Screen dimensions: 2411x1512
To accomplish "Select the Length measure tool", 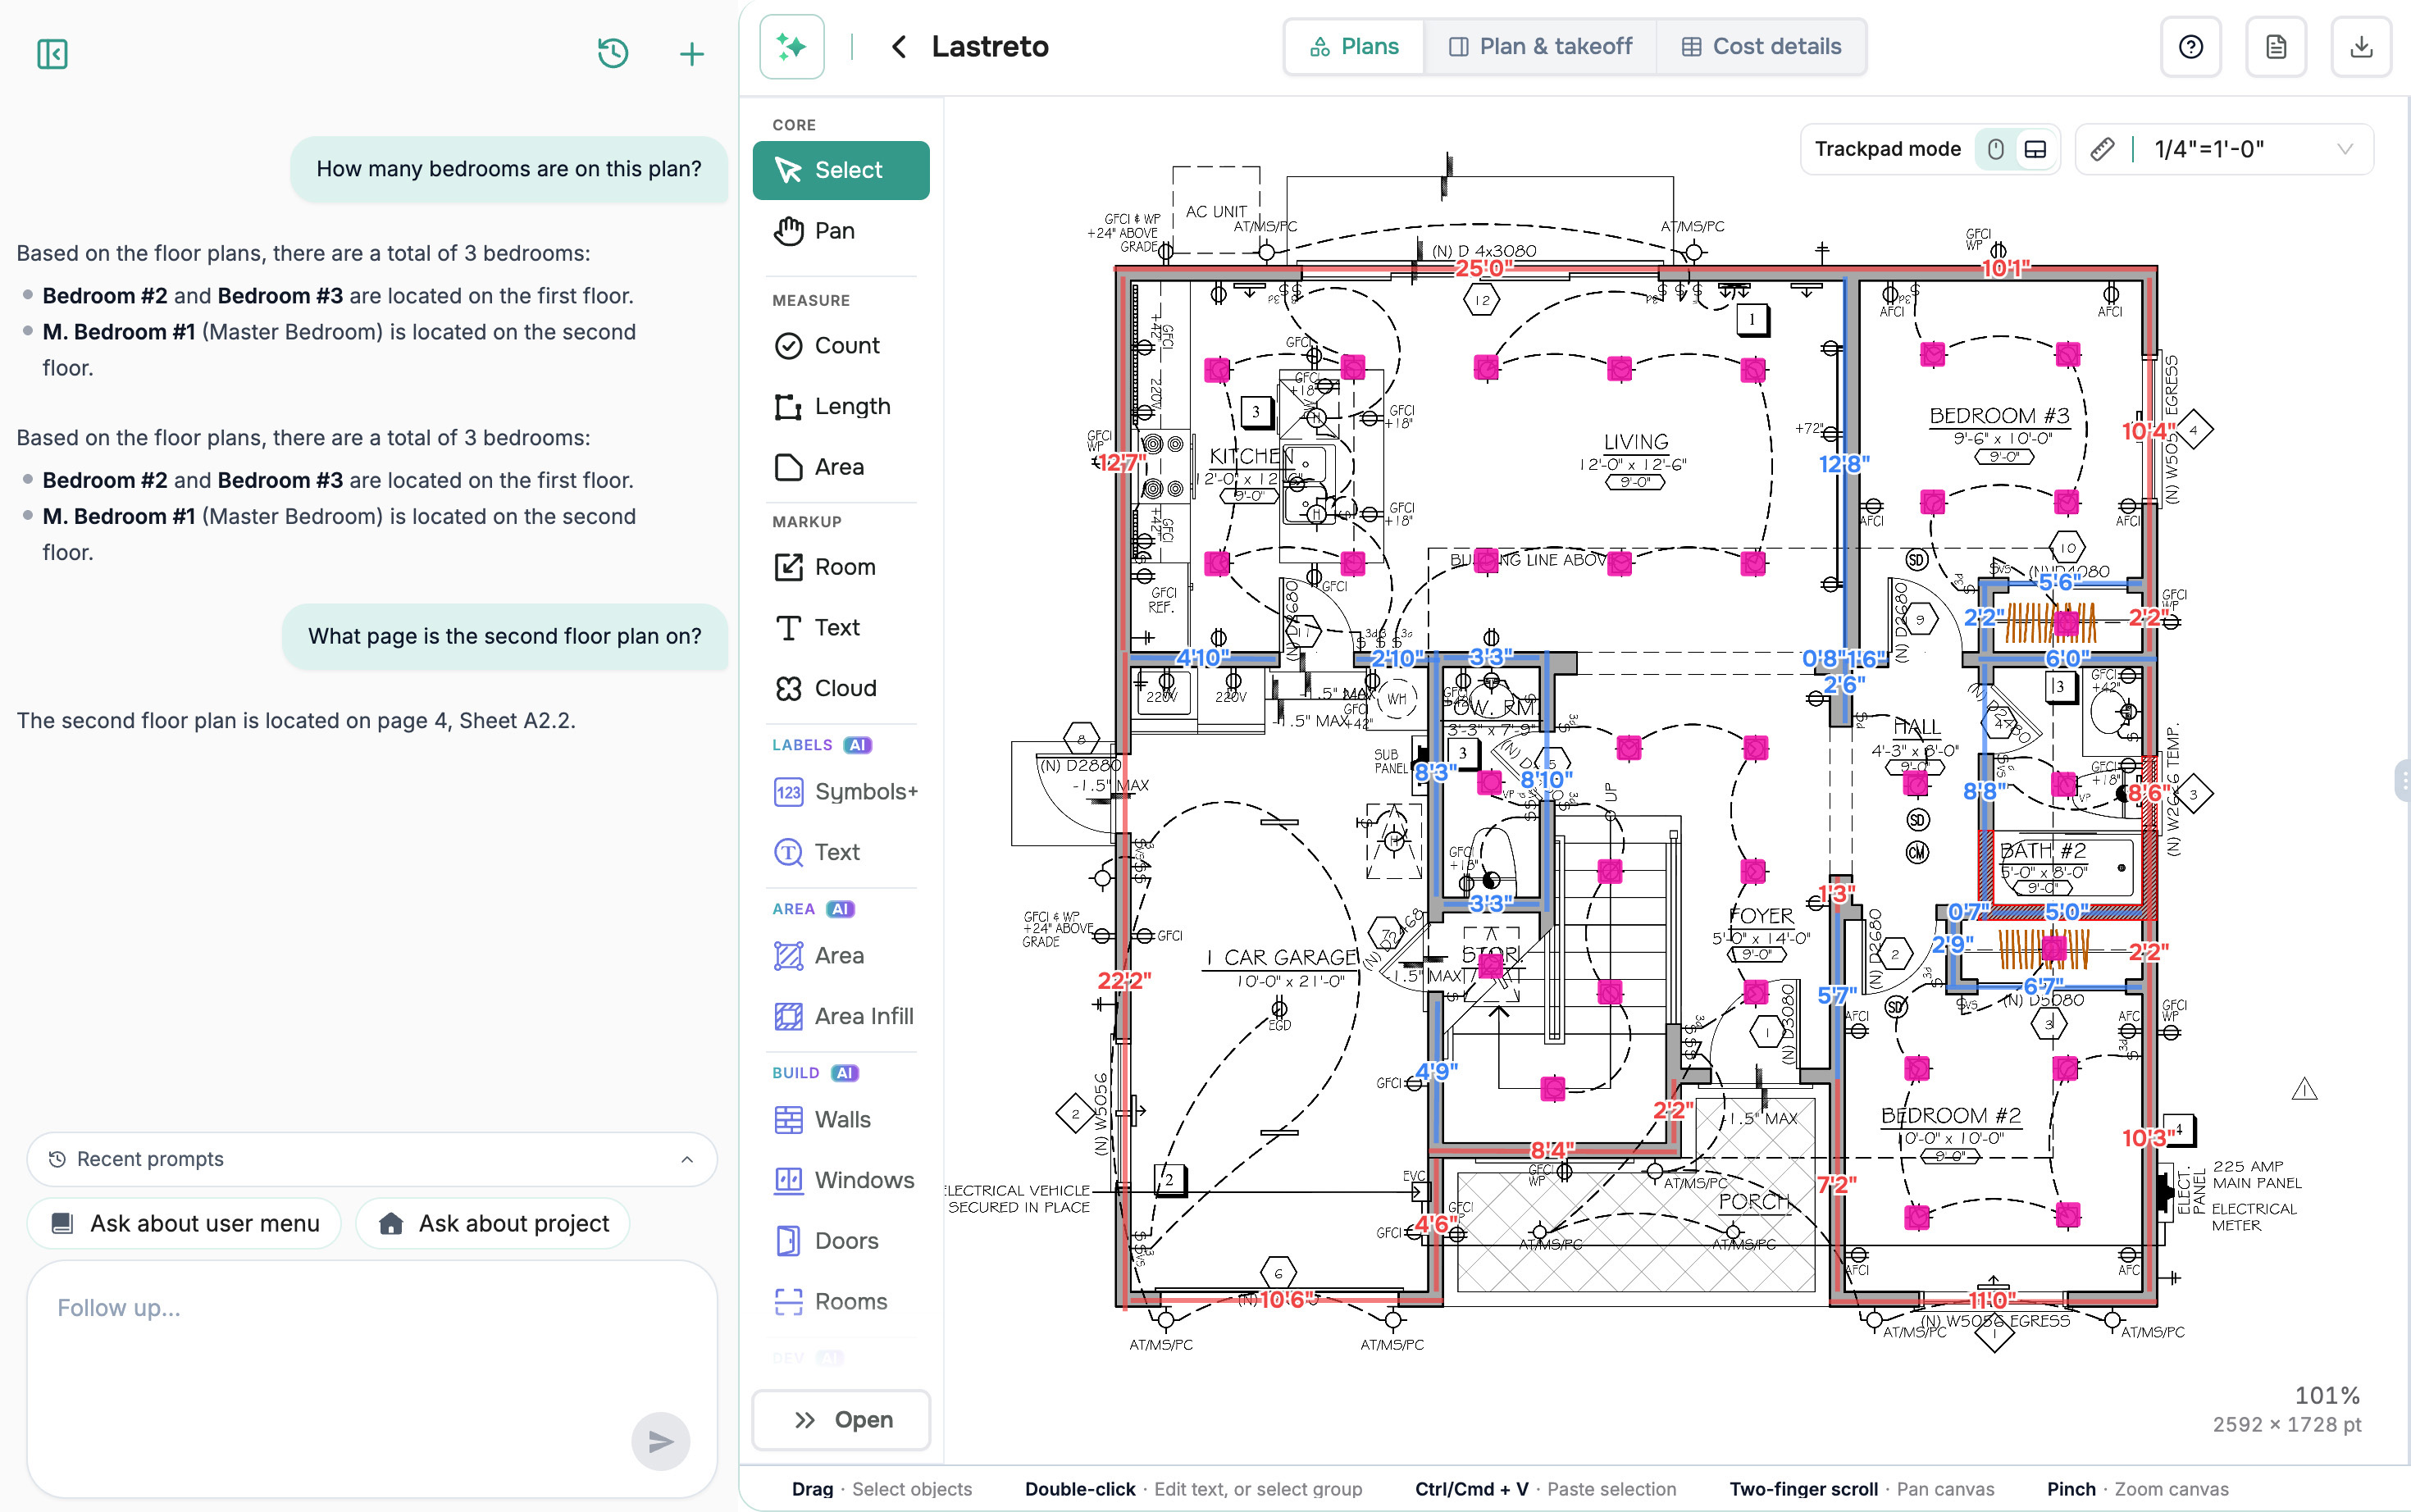I will [841, 406].
